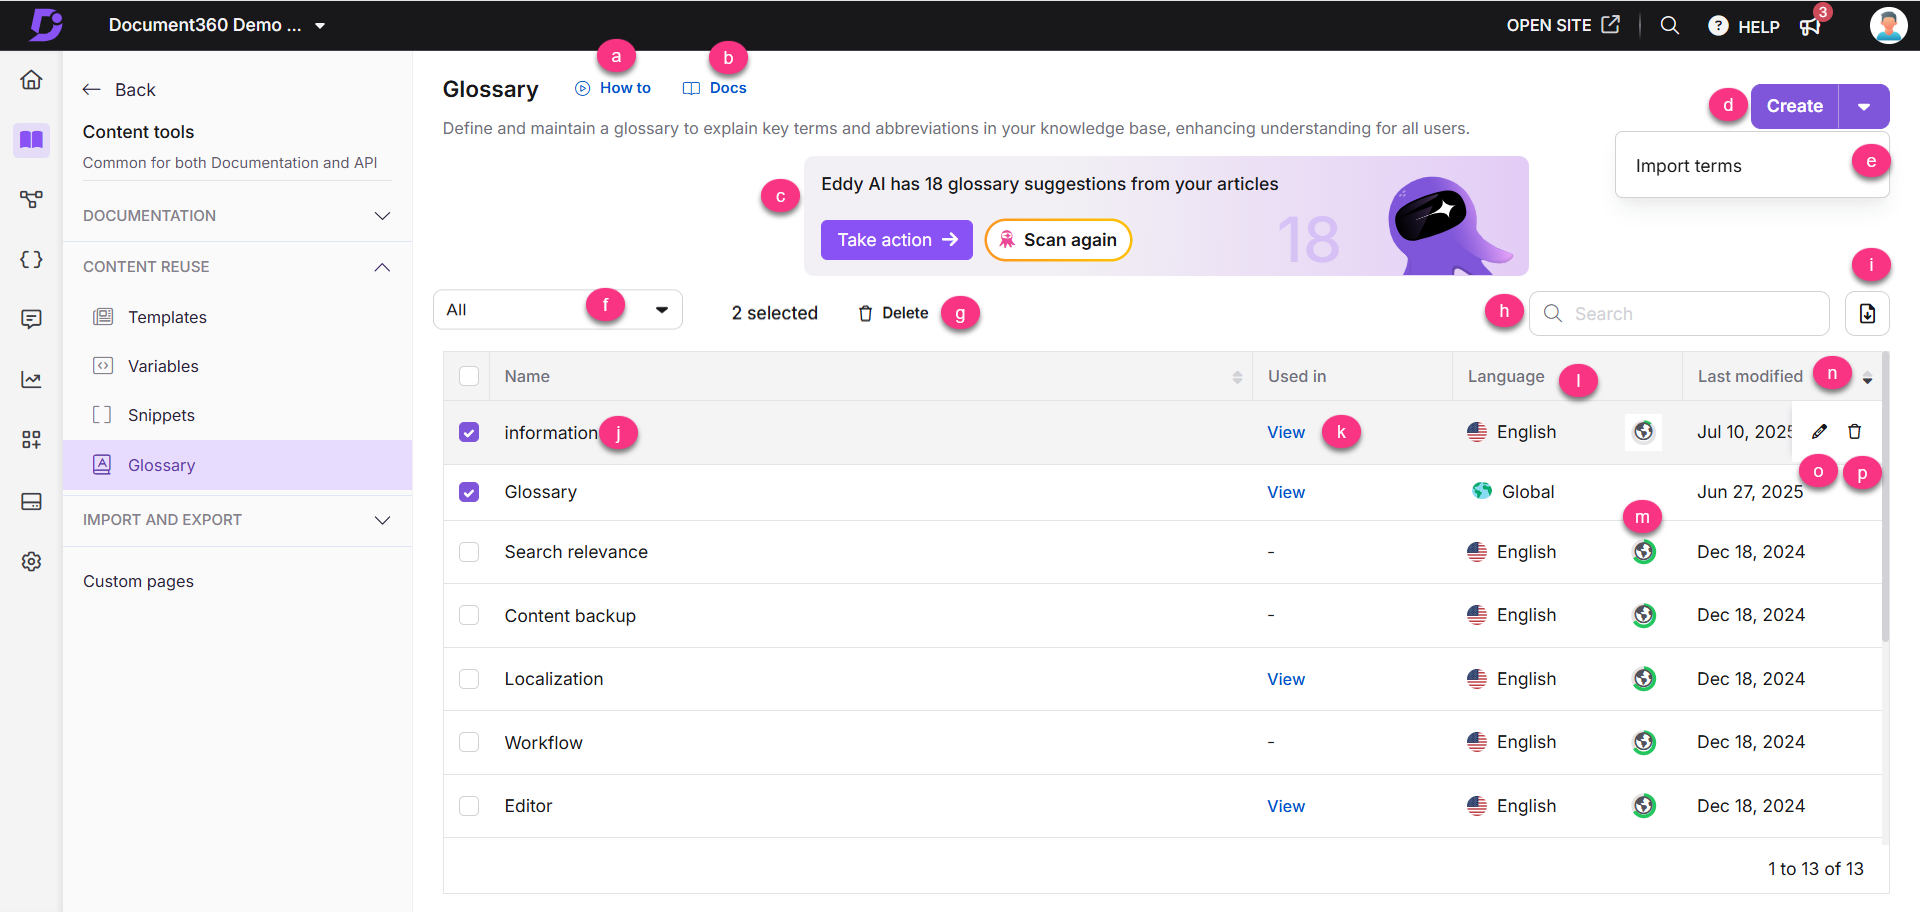This screenshot has height=912, width=1920.
Task: Click OPEN SITE in the top bar
Action: point(1563,25)
